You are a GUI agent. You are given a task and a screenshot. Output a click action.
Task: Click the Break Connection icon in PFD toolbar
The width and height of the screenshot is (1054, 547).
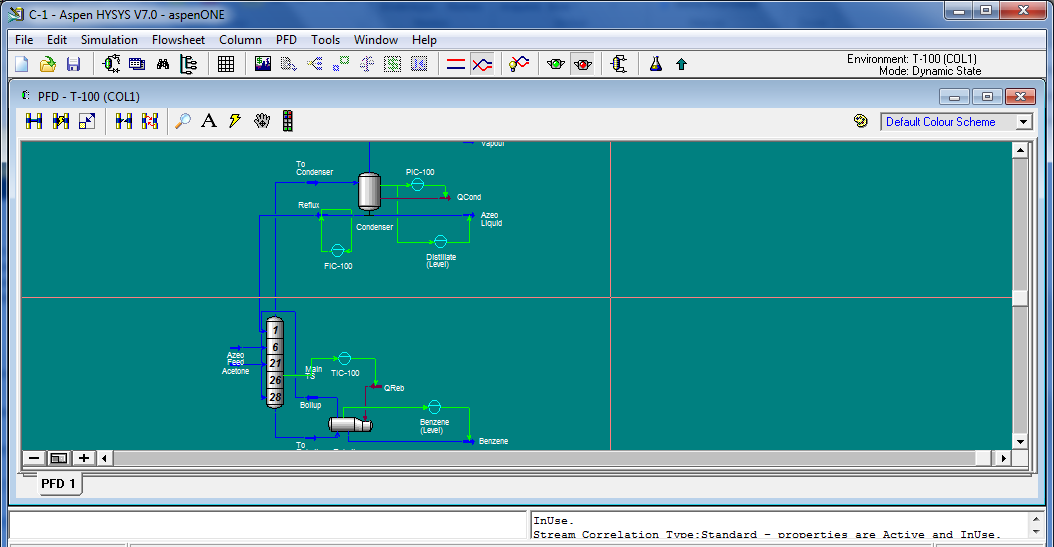tap(124, 121)
